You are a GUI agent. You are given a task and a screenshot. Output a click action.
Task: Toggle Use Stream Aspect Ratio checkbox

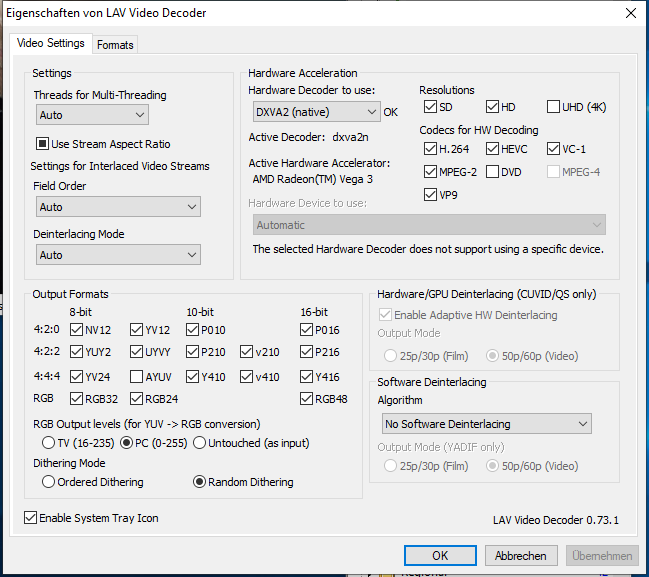tap(43, 144)
